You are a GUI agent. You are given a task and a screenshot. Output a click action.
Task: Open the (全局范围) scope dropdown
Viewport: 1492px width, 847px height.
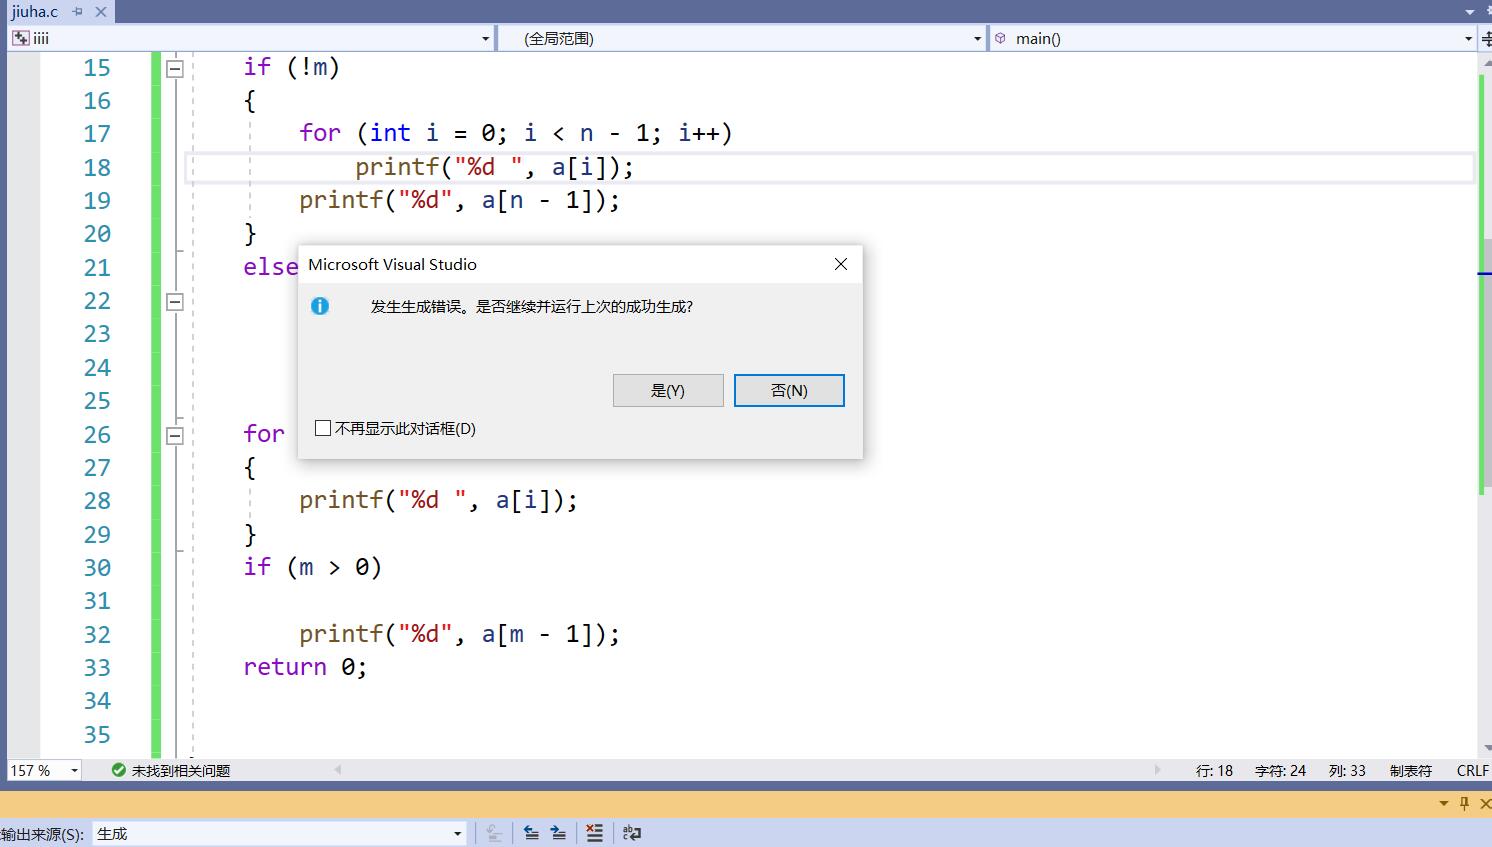[x=978, y=39]
